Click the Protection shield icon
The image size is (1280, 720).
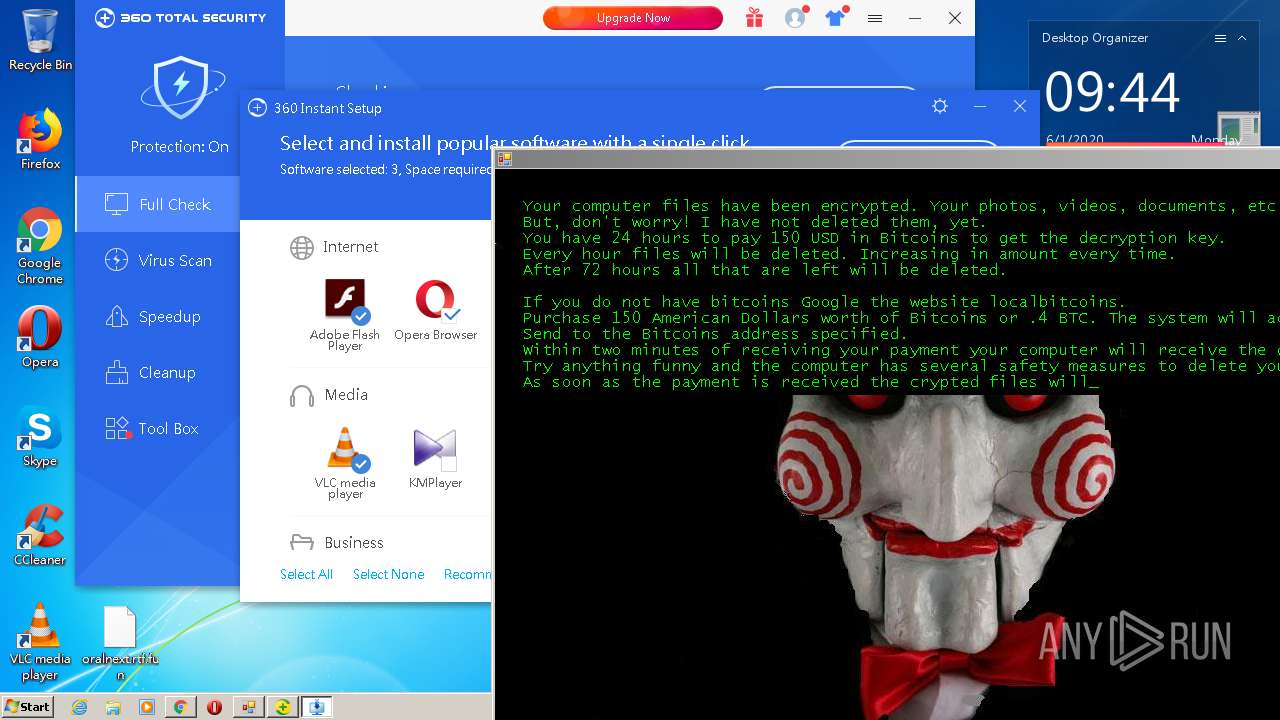click(x=180, y=87)
